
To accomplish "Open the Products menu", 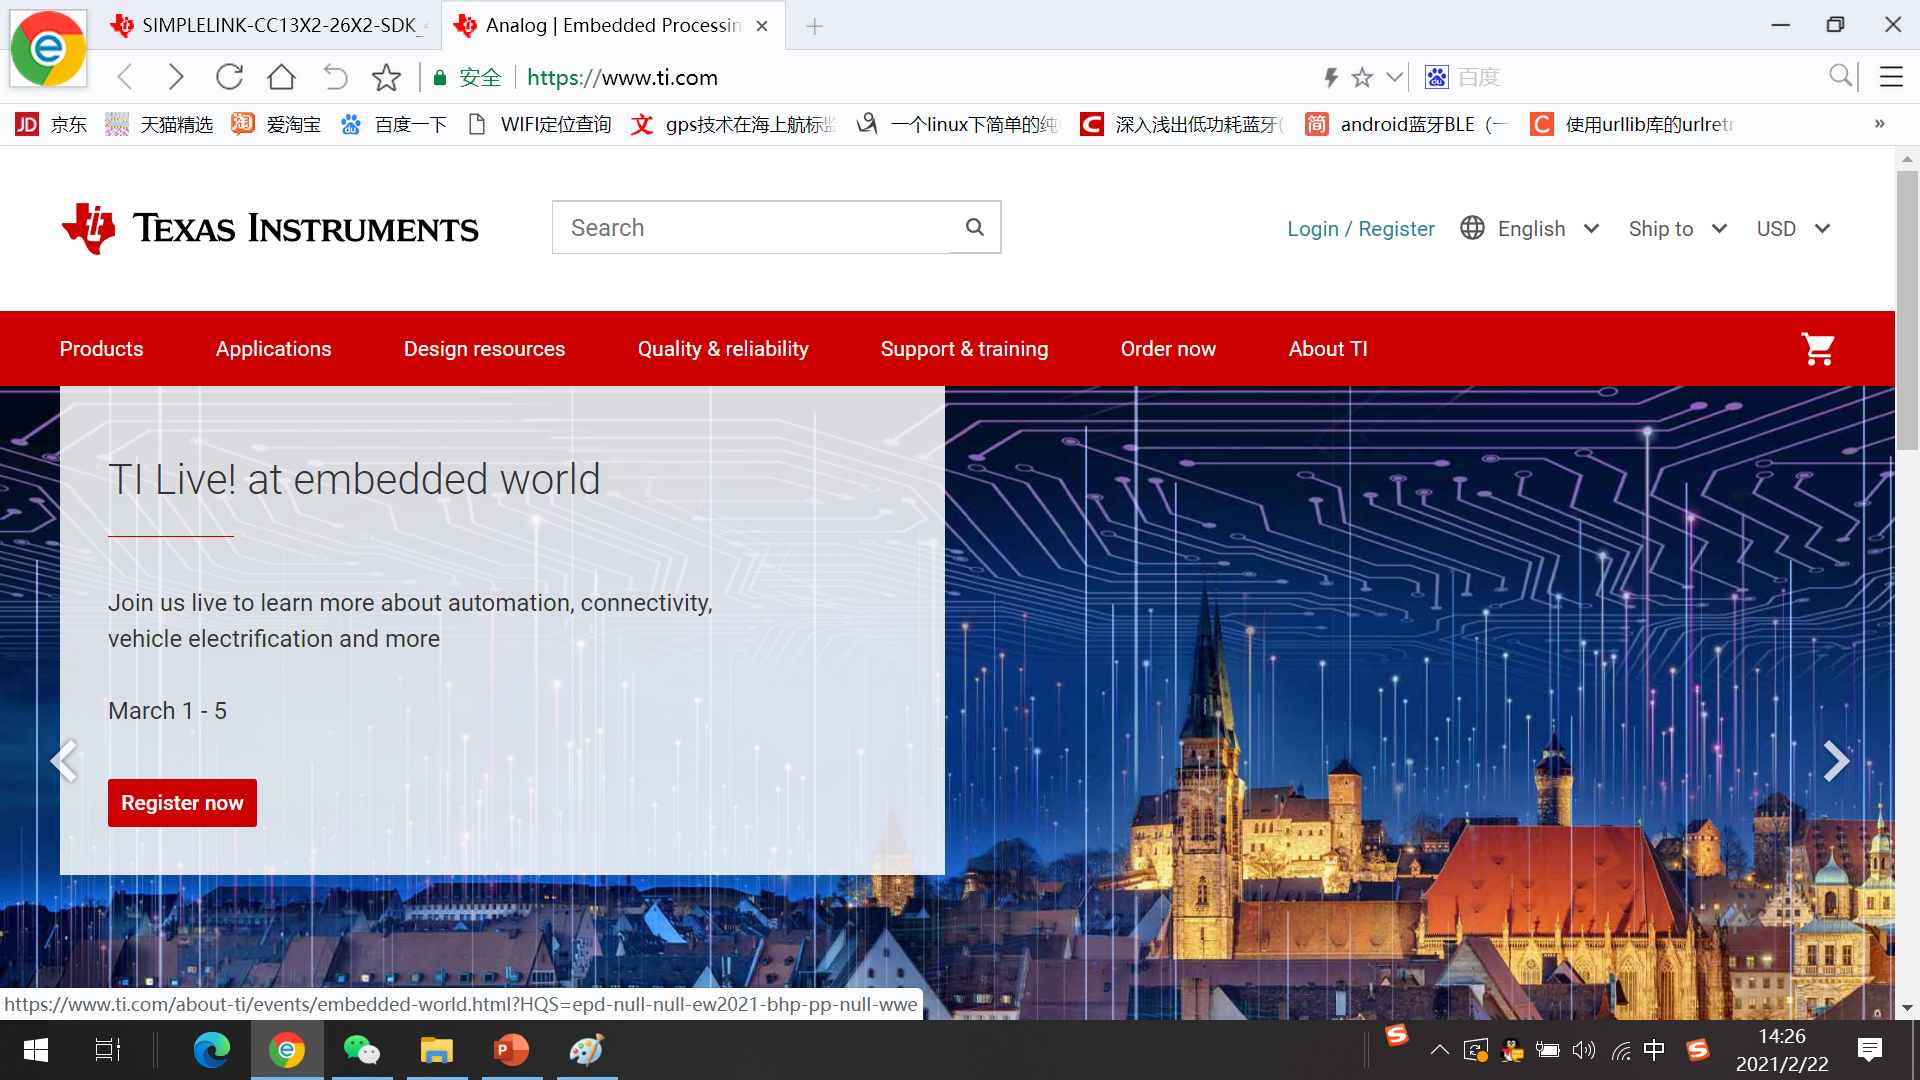I will click(101, 349).
